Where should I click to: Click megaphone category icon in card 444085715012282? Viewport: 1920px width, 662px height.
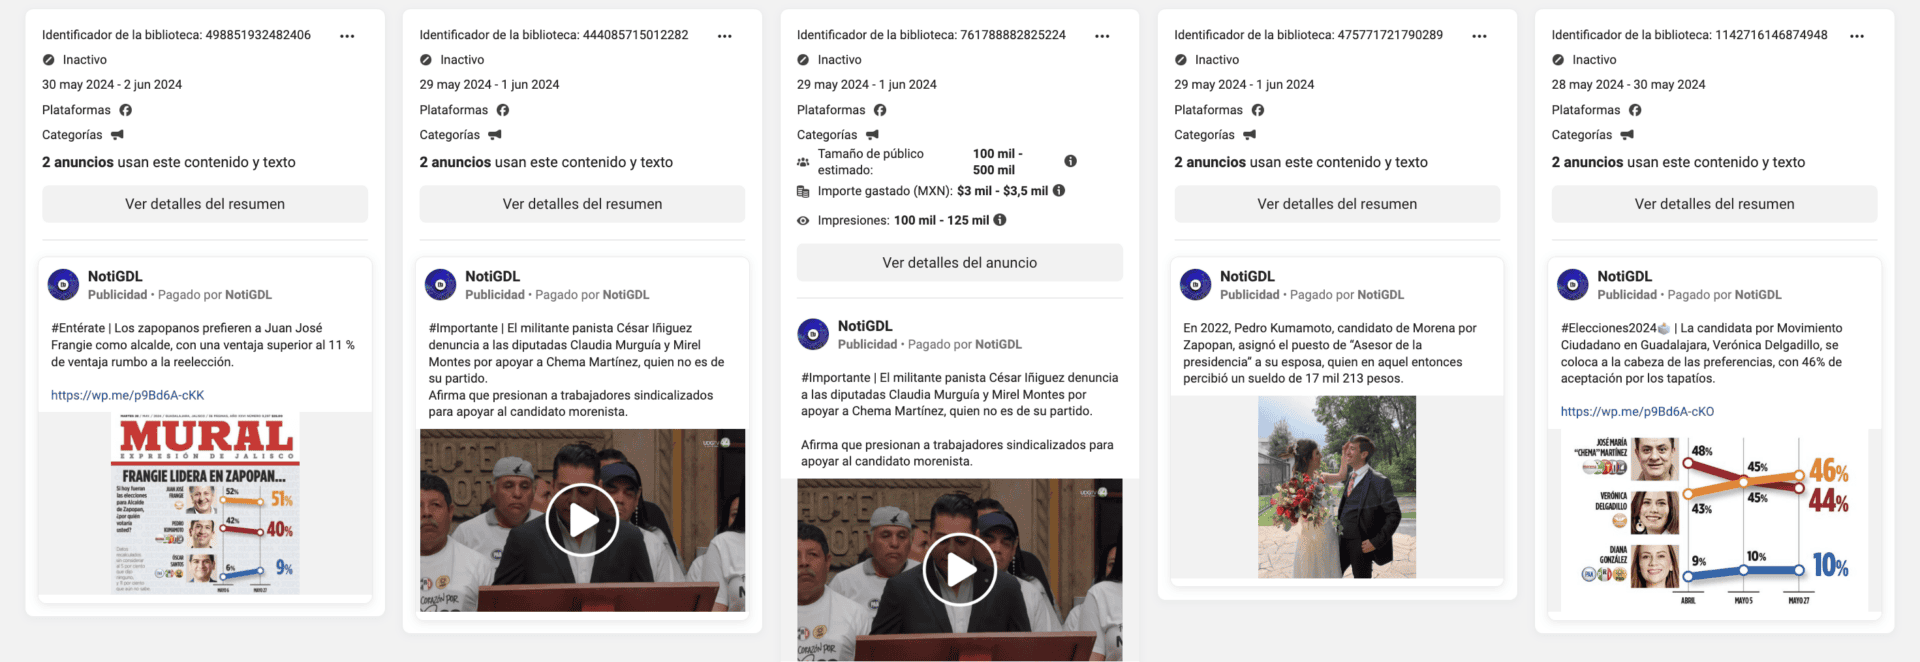(495, 135)
